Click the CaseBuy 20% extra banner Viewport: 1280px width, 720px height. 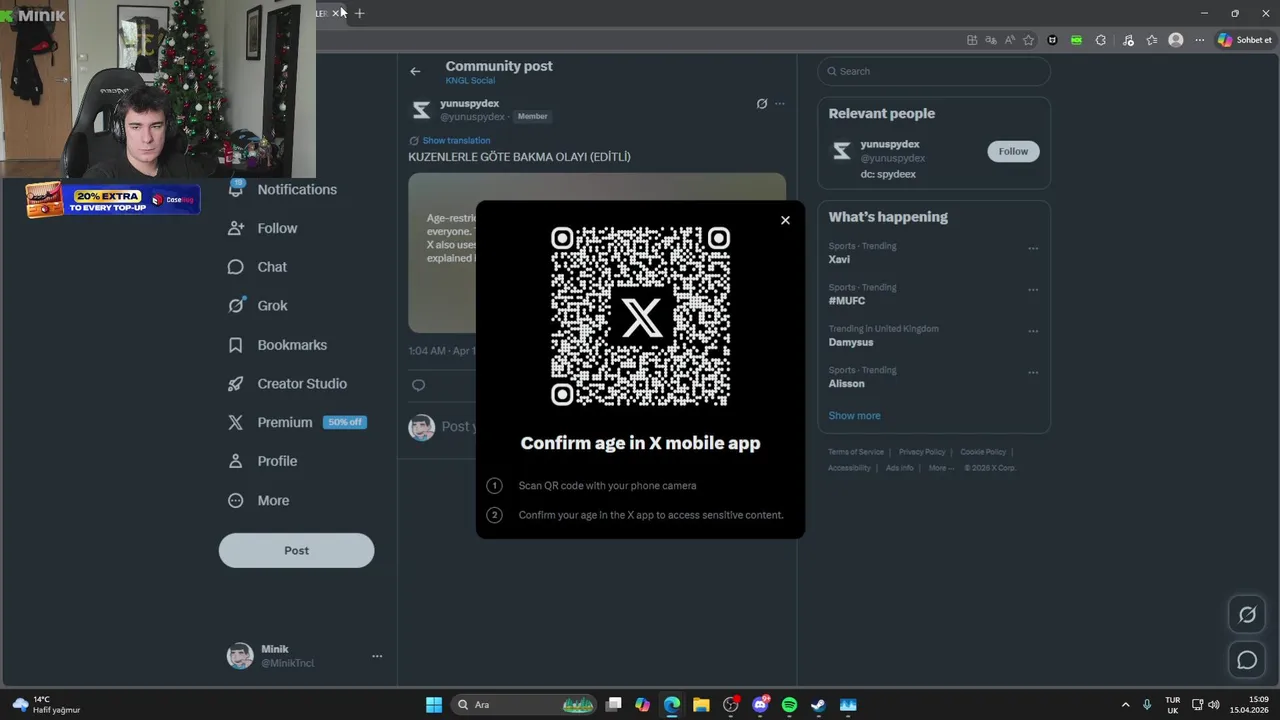(113, 200)
